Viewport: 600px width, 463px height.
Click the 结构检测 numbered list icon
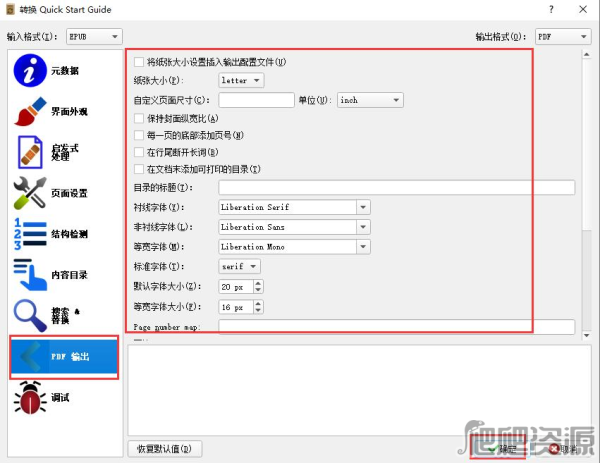click(30, 234)
